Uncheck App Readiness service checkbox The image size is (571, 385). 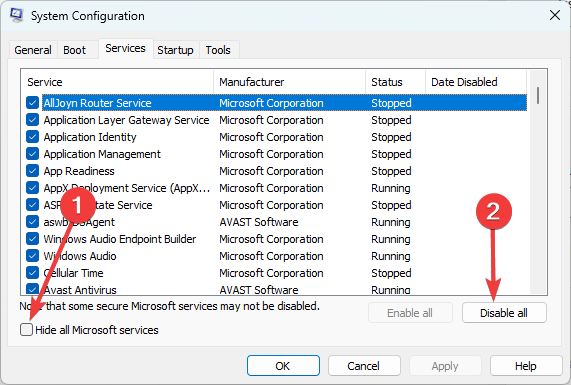[x=32, y=171]
